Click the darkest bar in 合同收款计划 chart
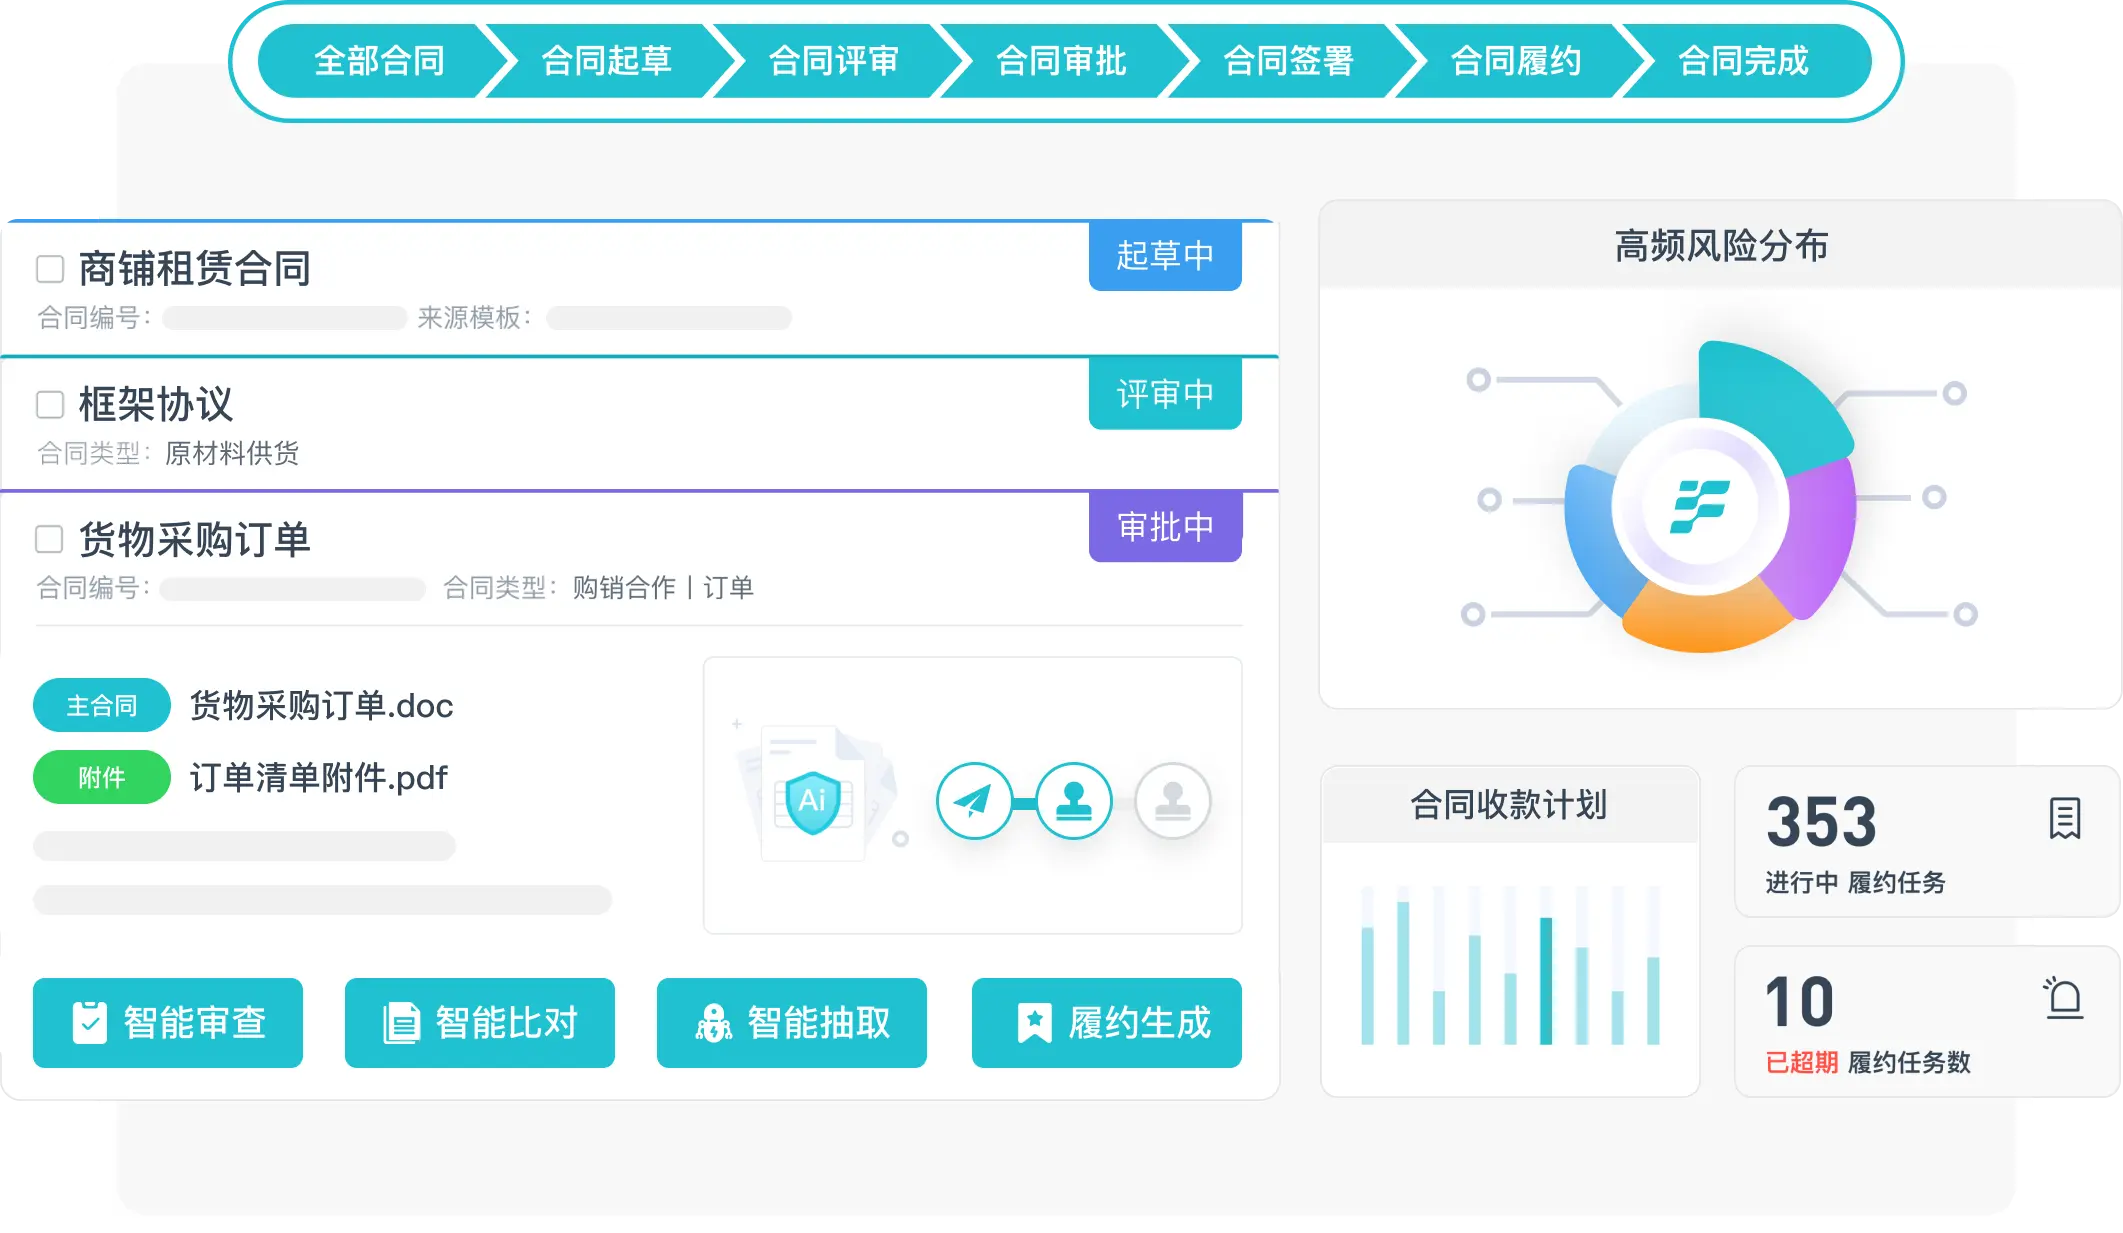The width and height of the screenshot is (2123, 1233). click(x=1546, y=980)
